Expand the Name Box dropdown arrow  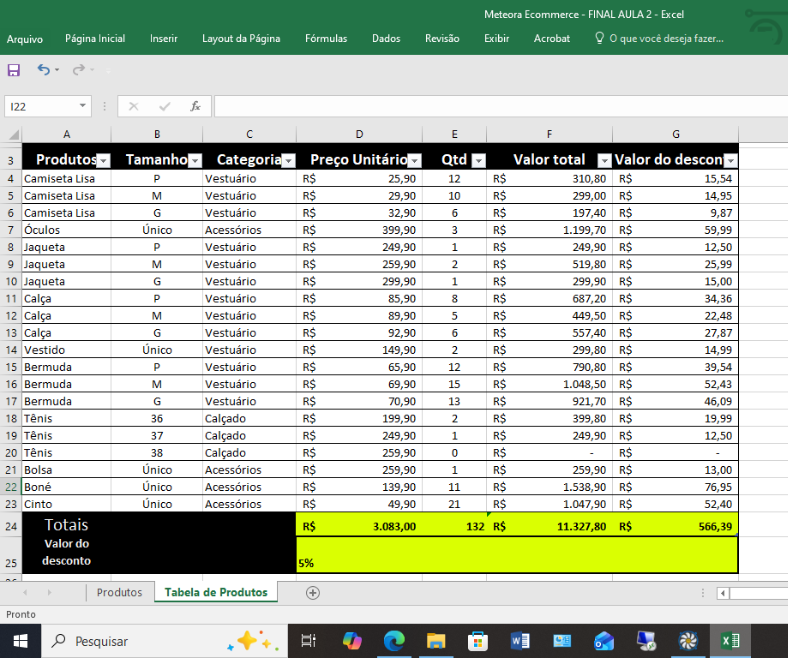tap(82, 106)
